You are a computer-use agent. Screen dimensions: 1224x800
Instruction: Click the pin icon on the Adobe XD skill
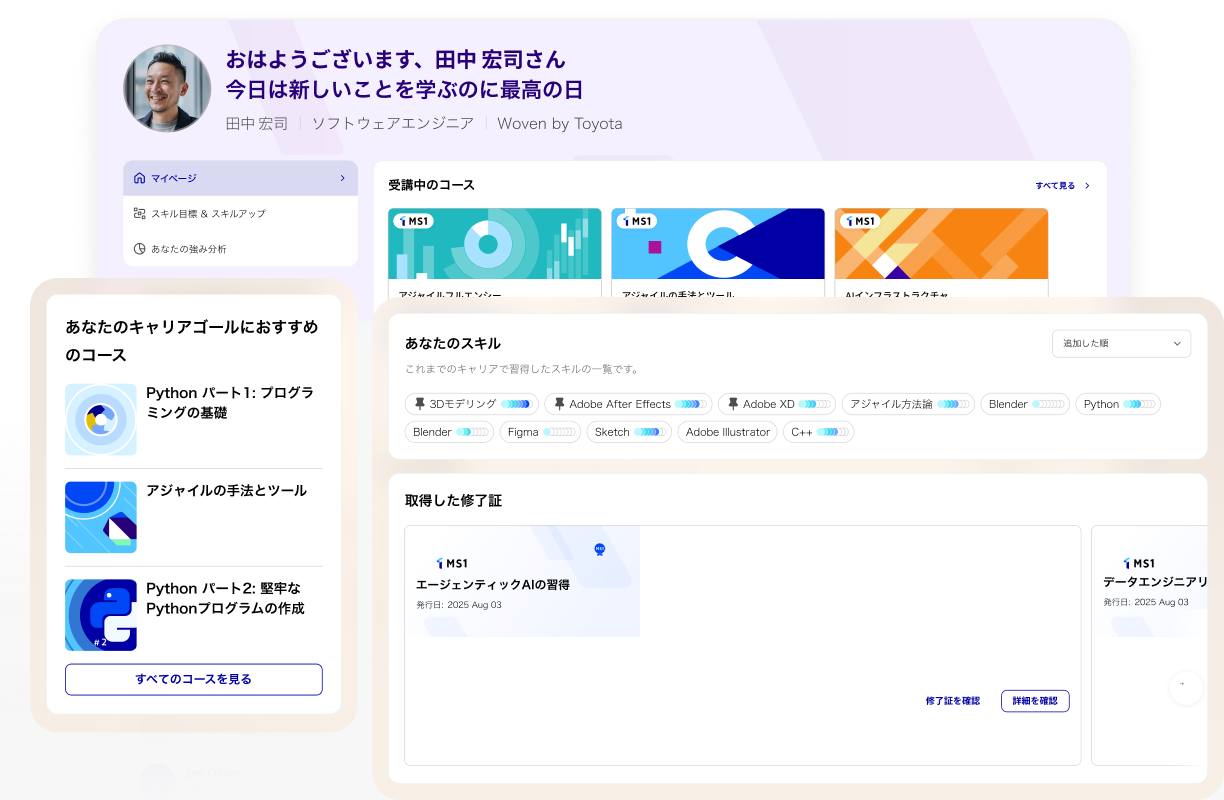[733, 404]
